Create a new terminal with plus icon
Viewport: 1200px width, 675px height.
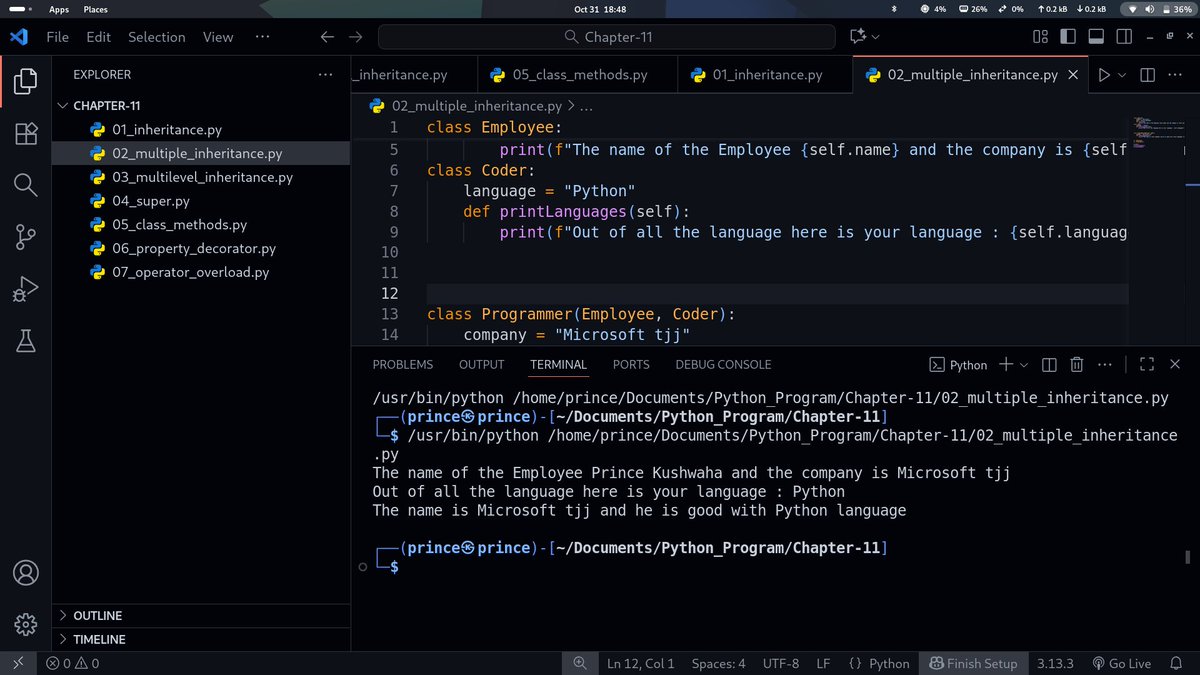pyautogui.click(x=1006, y=365)
